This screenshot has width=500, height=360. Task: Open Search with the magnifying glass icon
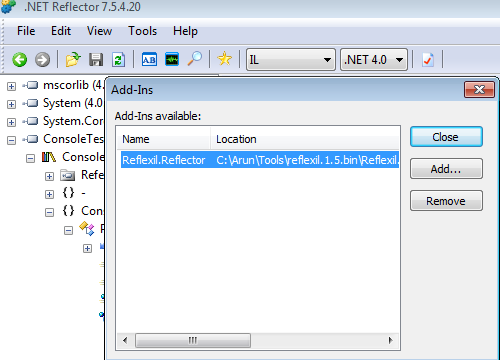click(x=195, y=59)
